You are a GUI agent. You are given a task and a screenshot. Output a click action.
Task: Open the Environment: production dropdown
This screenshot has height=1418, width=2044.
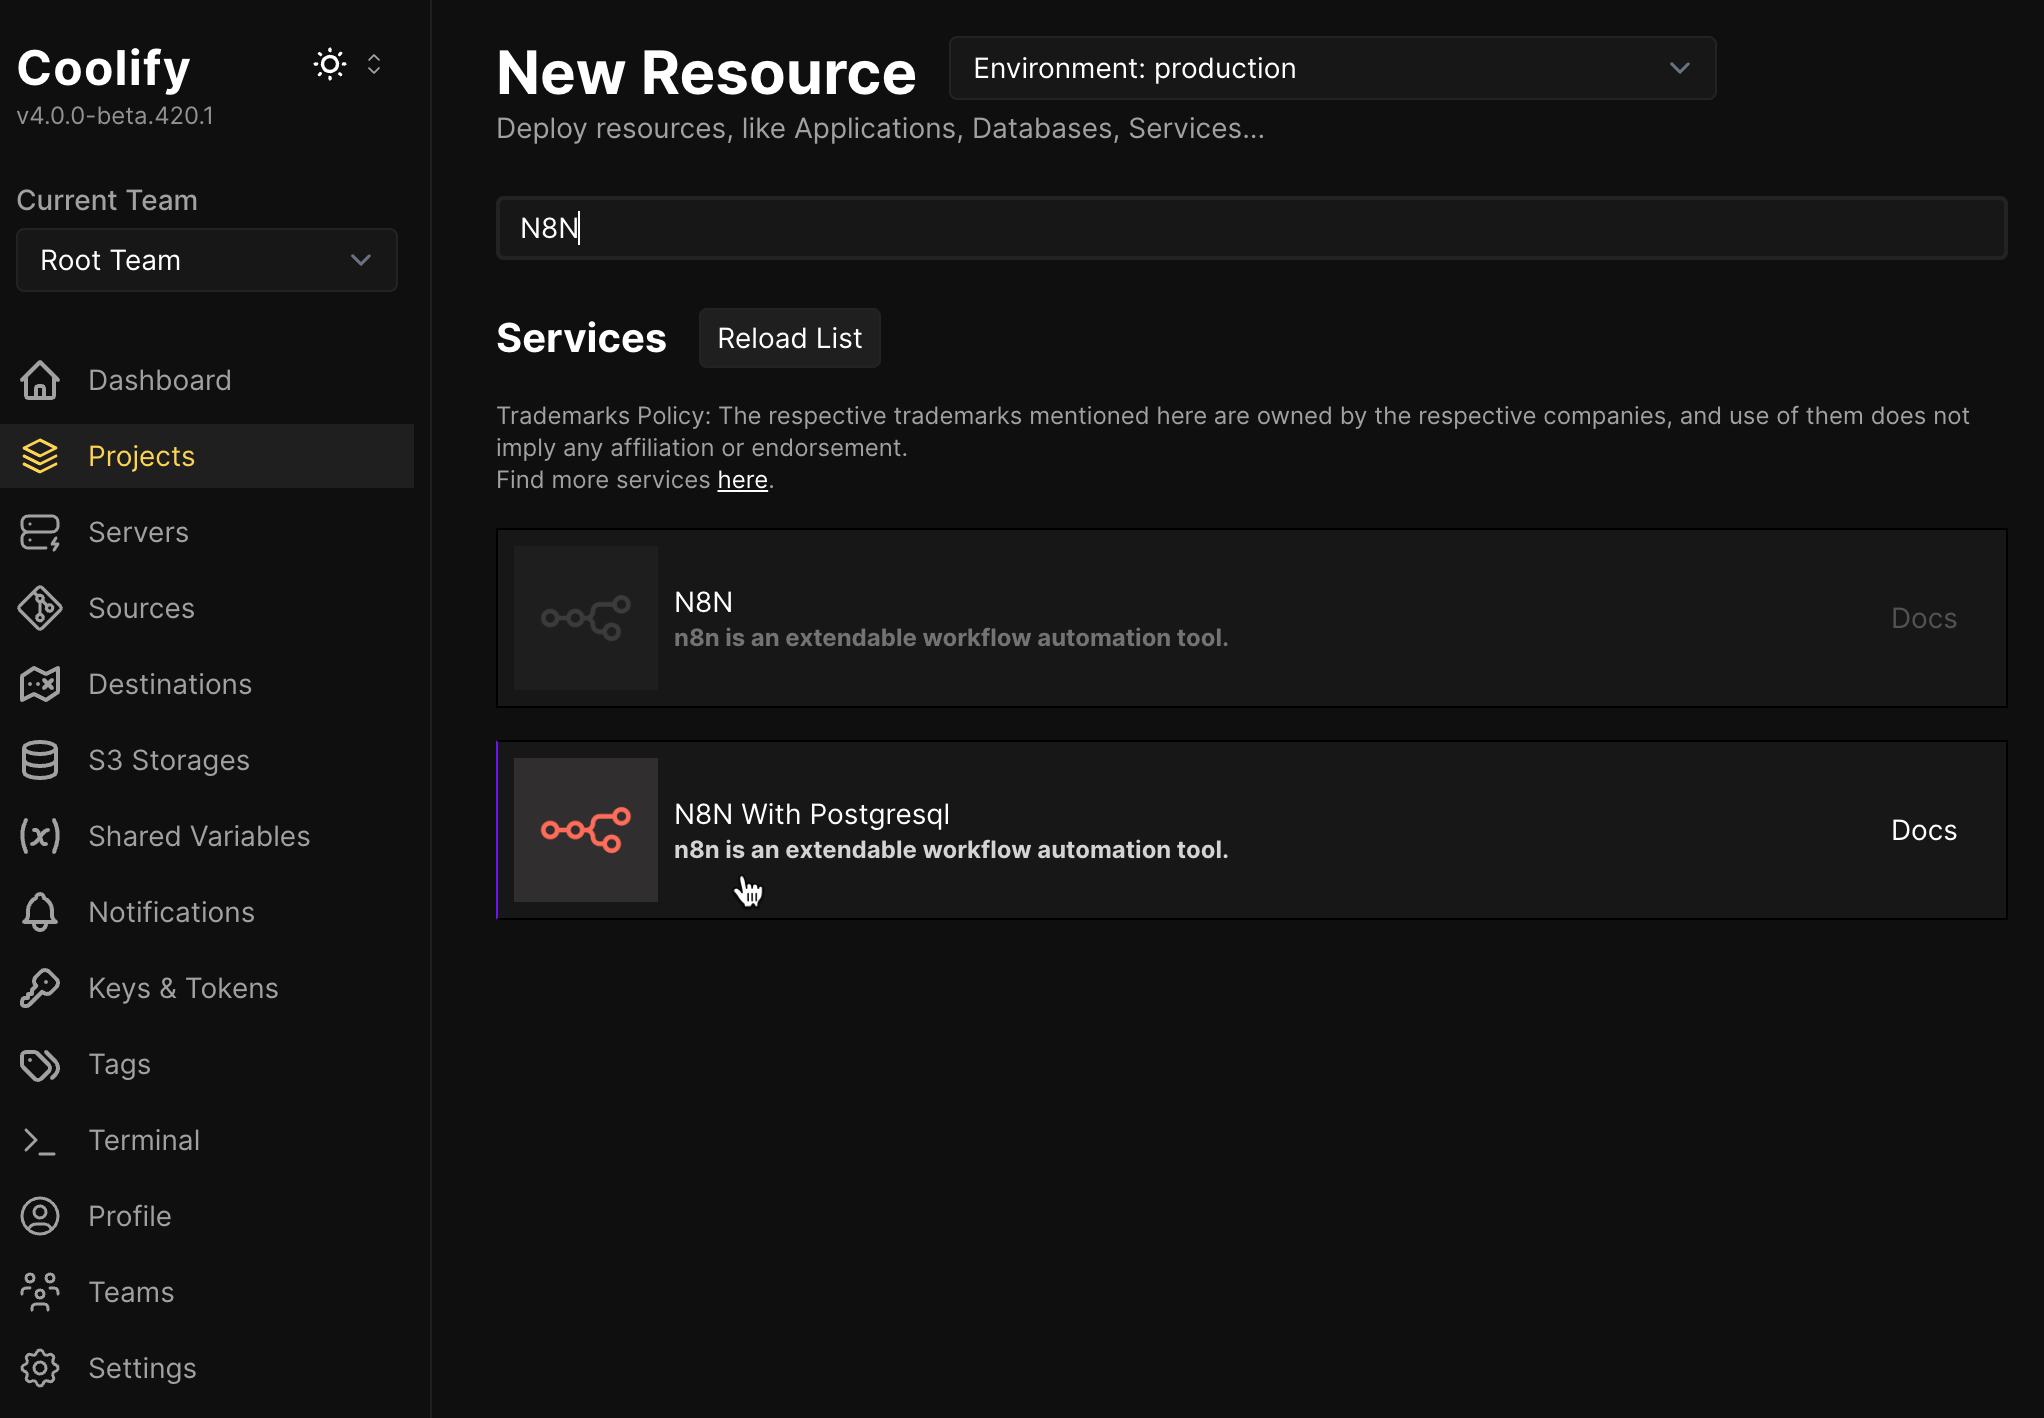pos(1332,68)
